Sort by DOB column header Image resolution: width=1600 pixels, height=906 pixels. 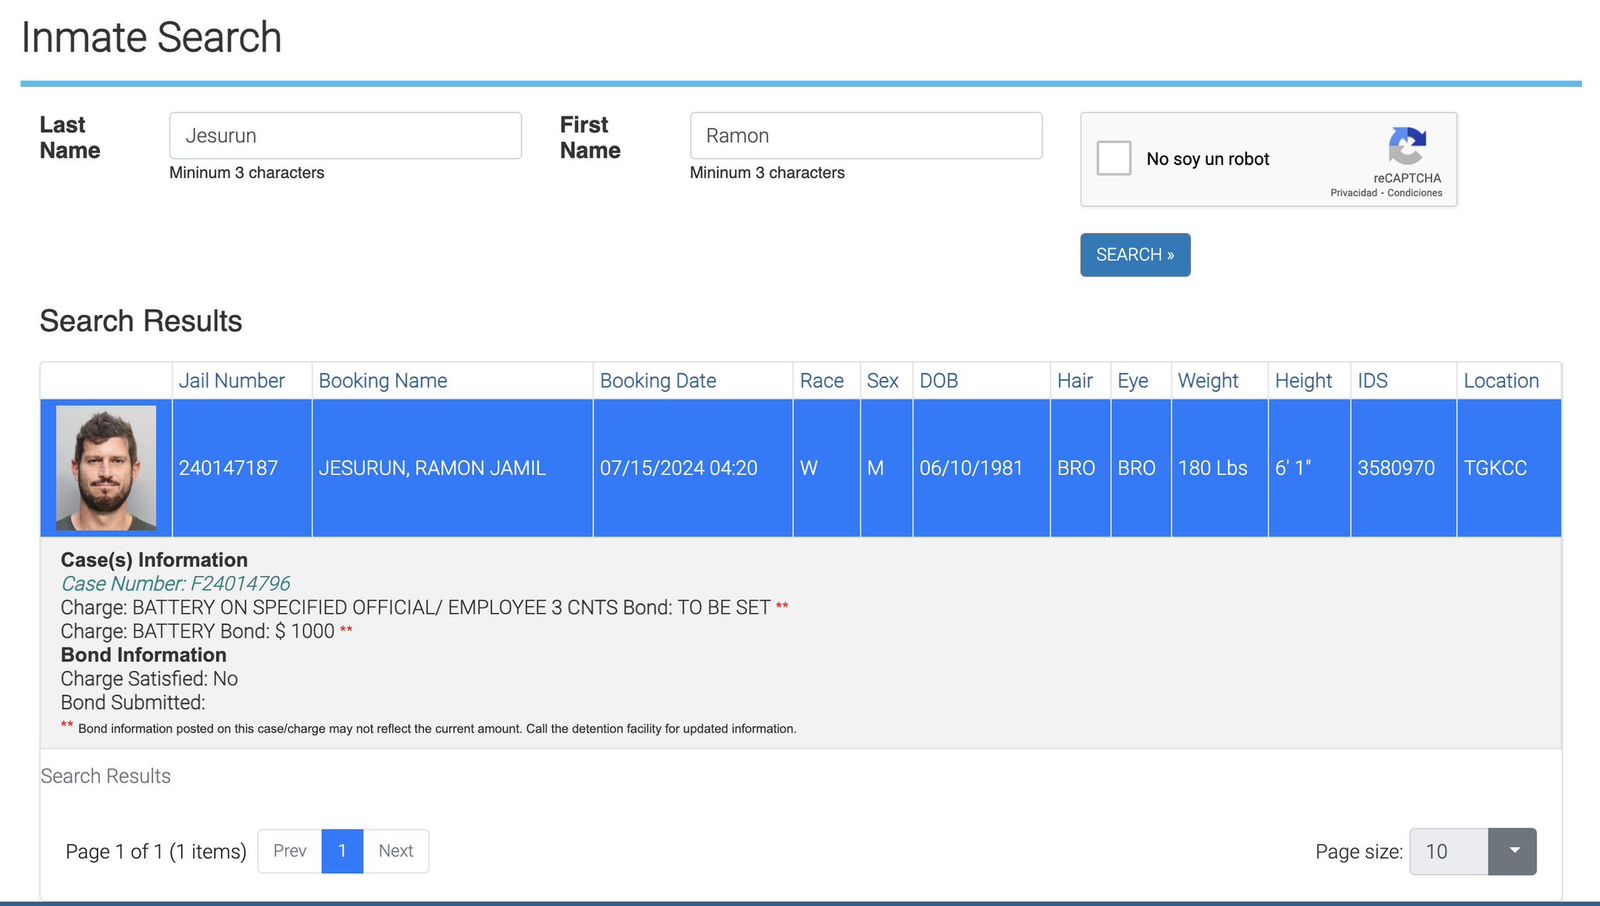(x=939, y=381)
